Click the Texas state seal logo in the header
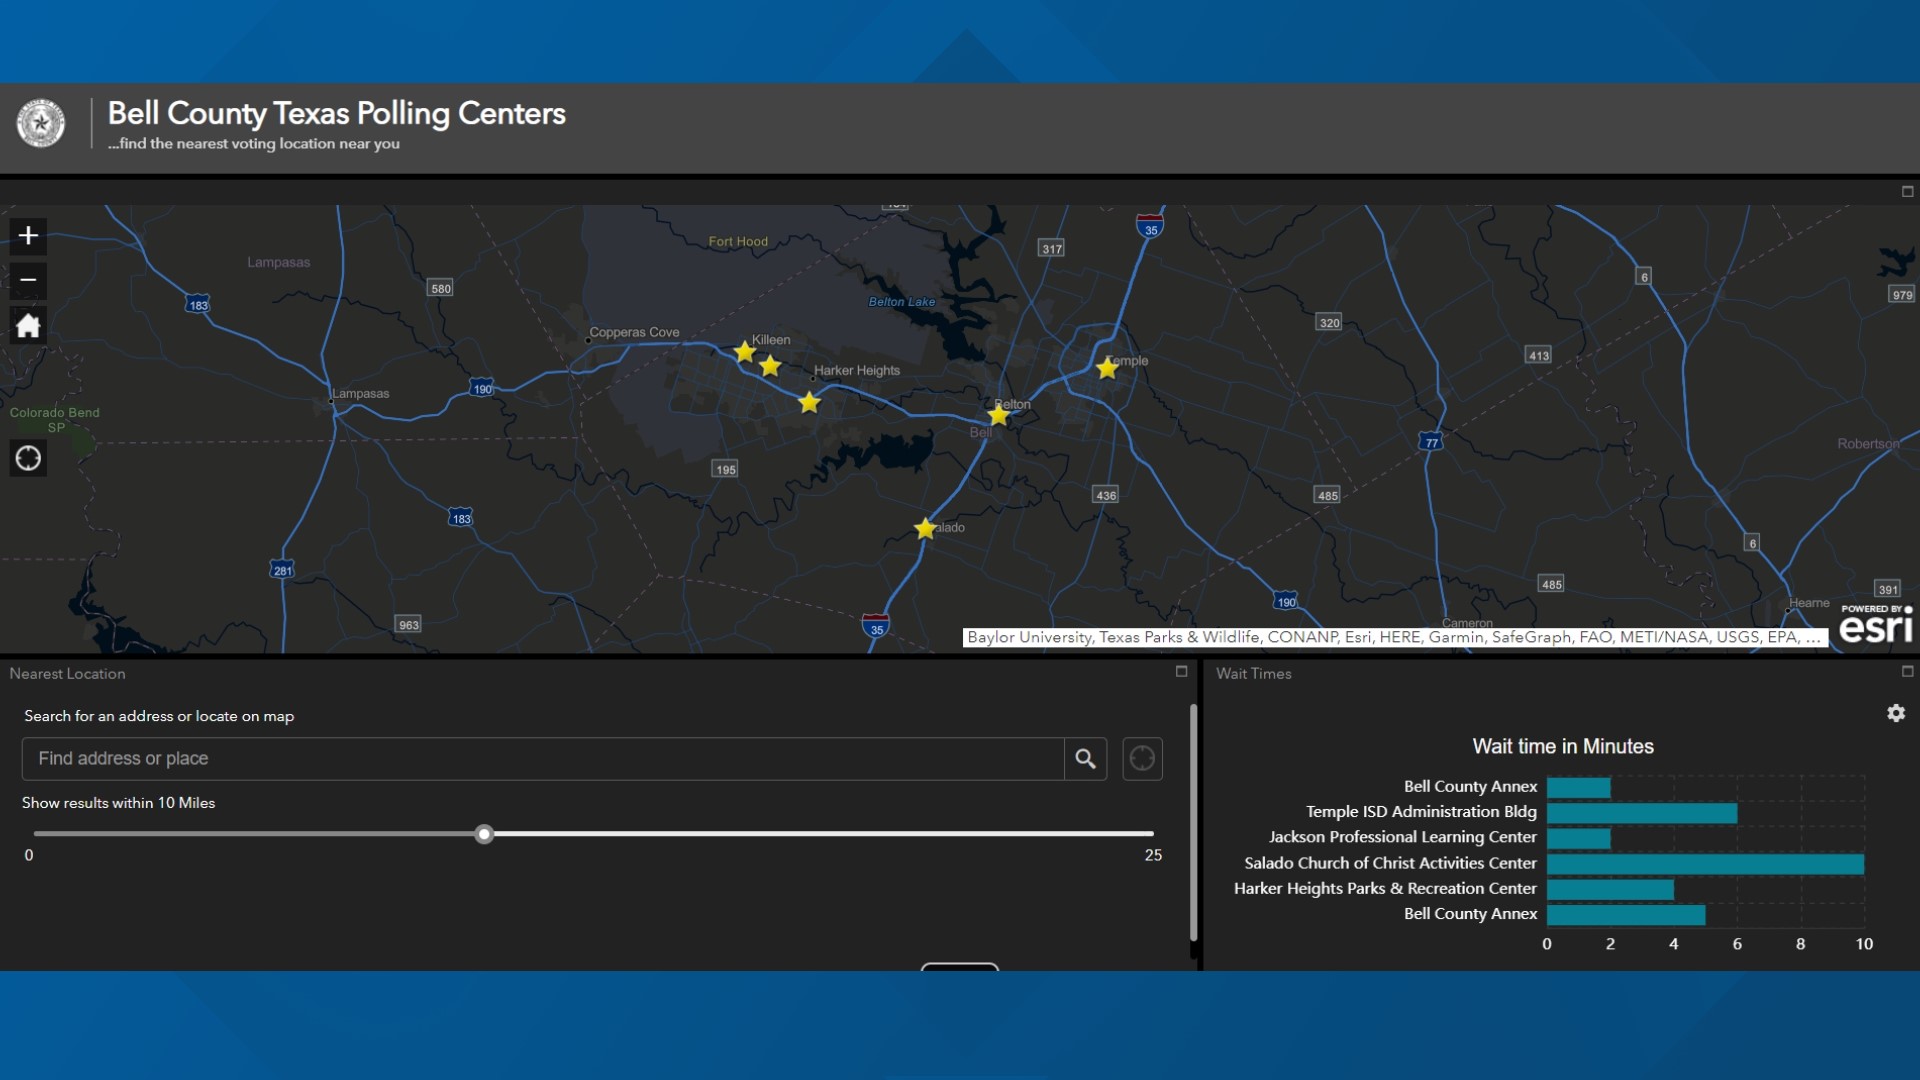The width and height of the screenshot is (1920, 1080). [42, 123]
